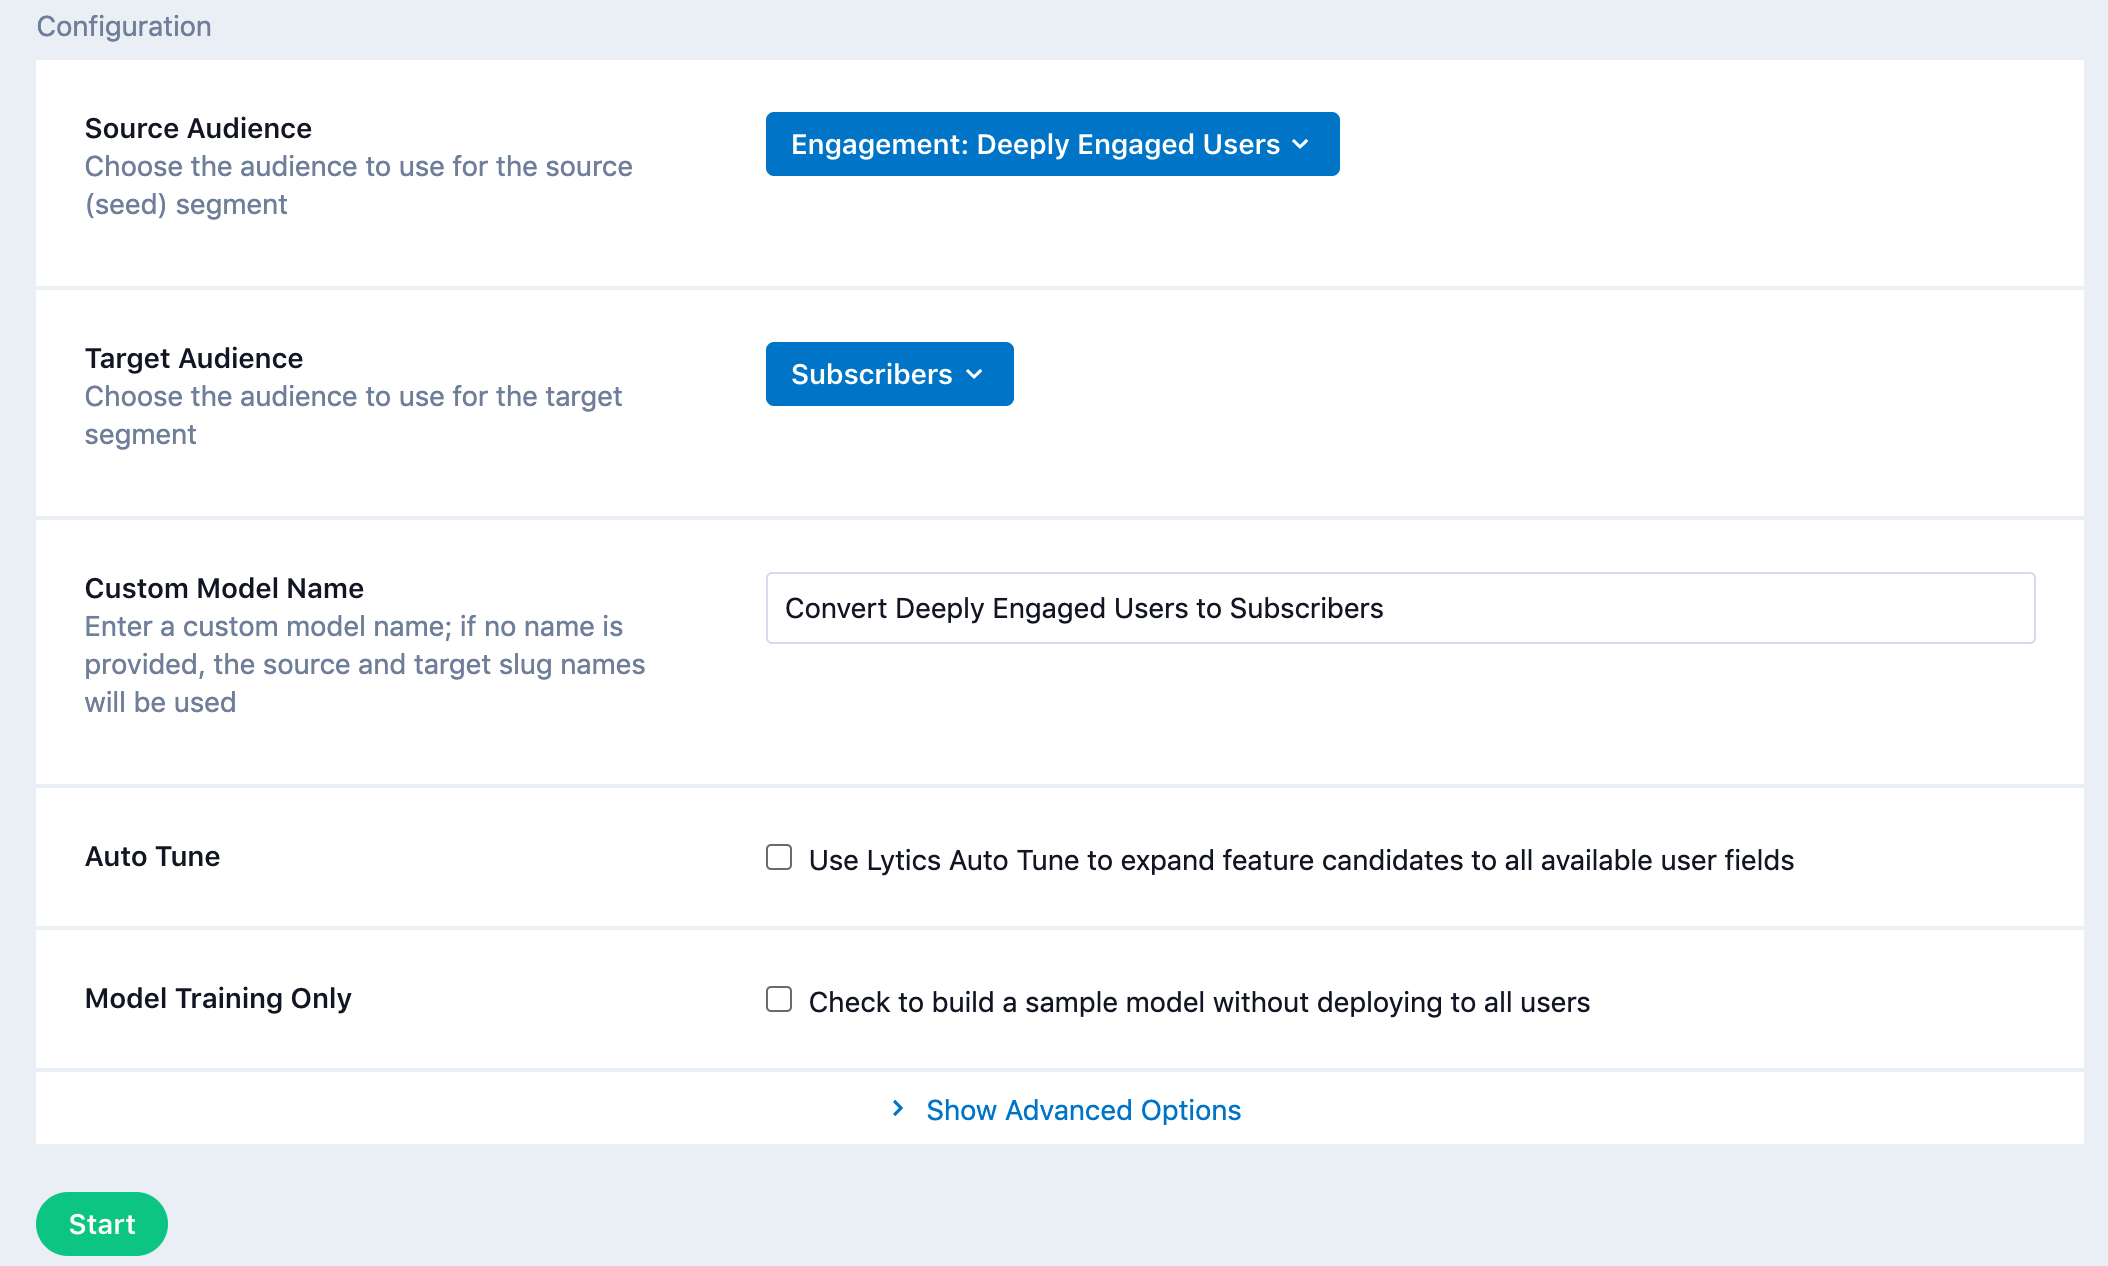
Task: Click chevron arrow beside Subscribers
Action: tap(975, 375)
